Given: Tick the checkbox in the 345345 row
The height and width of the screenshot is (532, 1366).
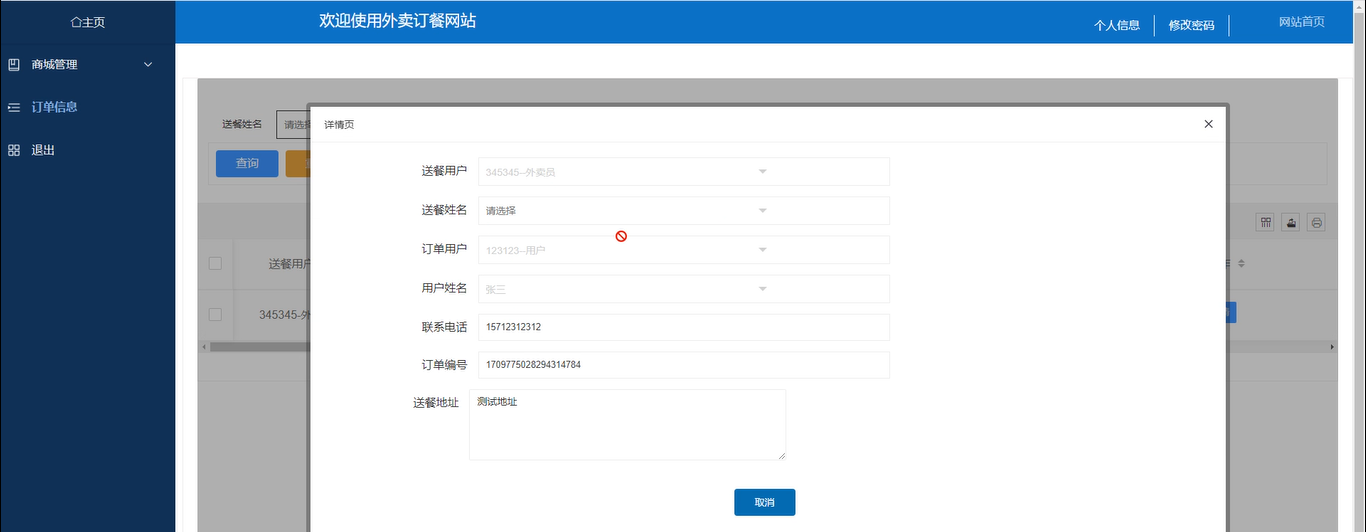Looking at the screenshot, I should pyautogui.click(x=215, y=314).
